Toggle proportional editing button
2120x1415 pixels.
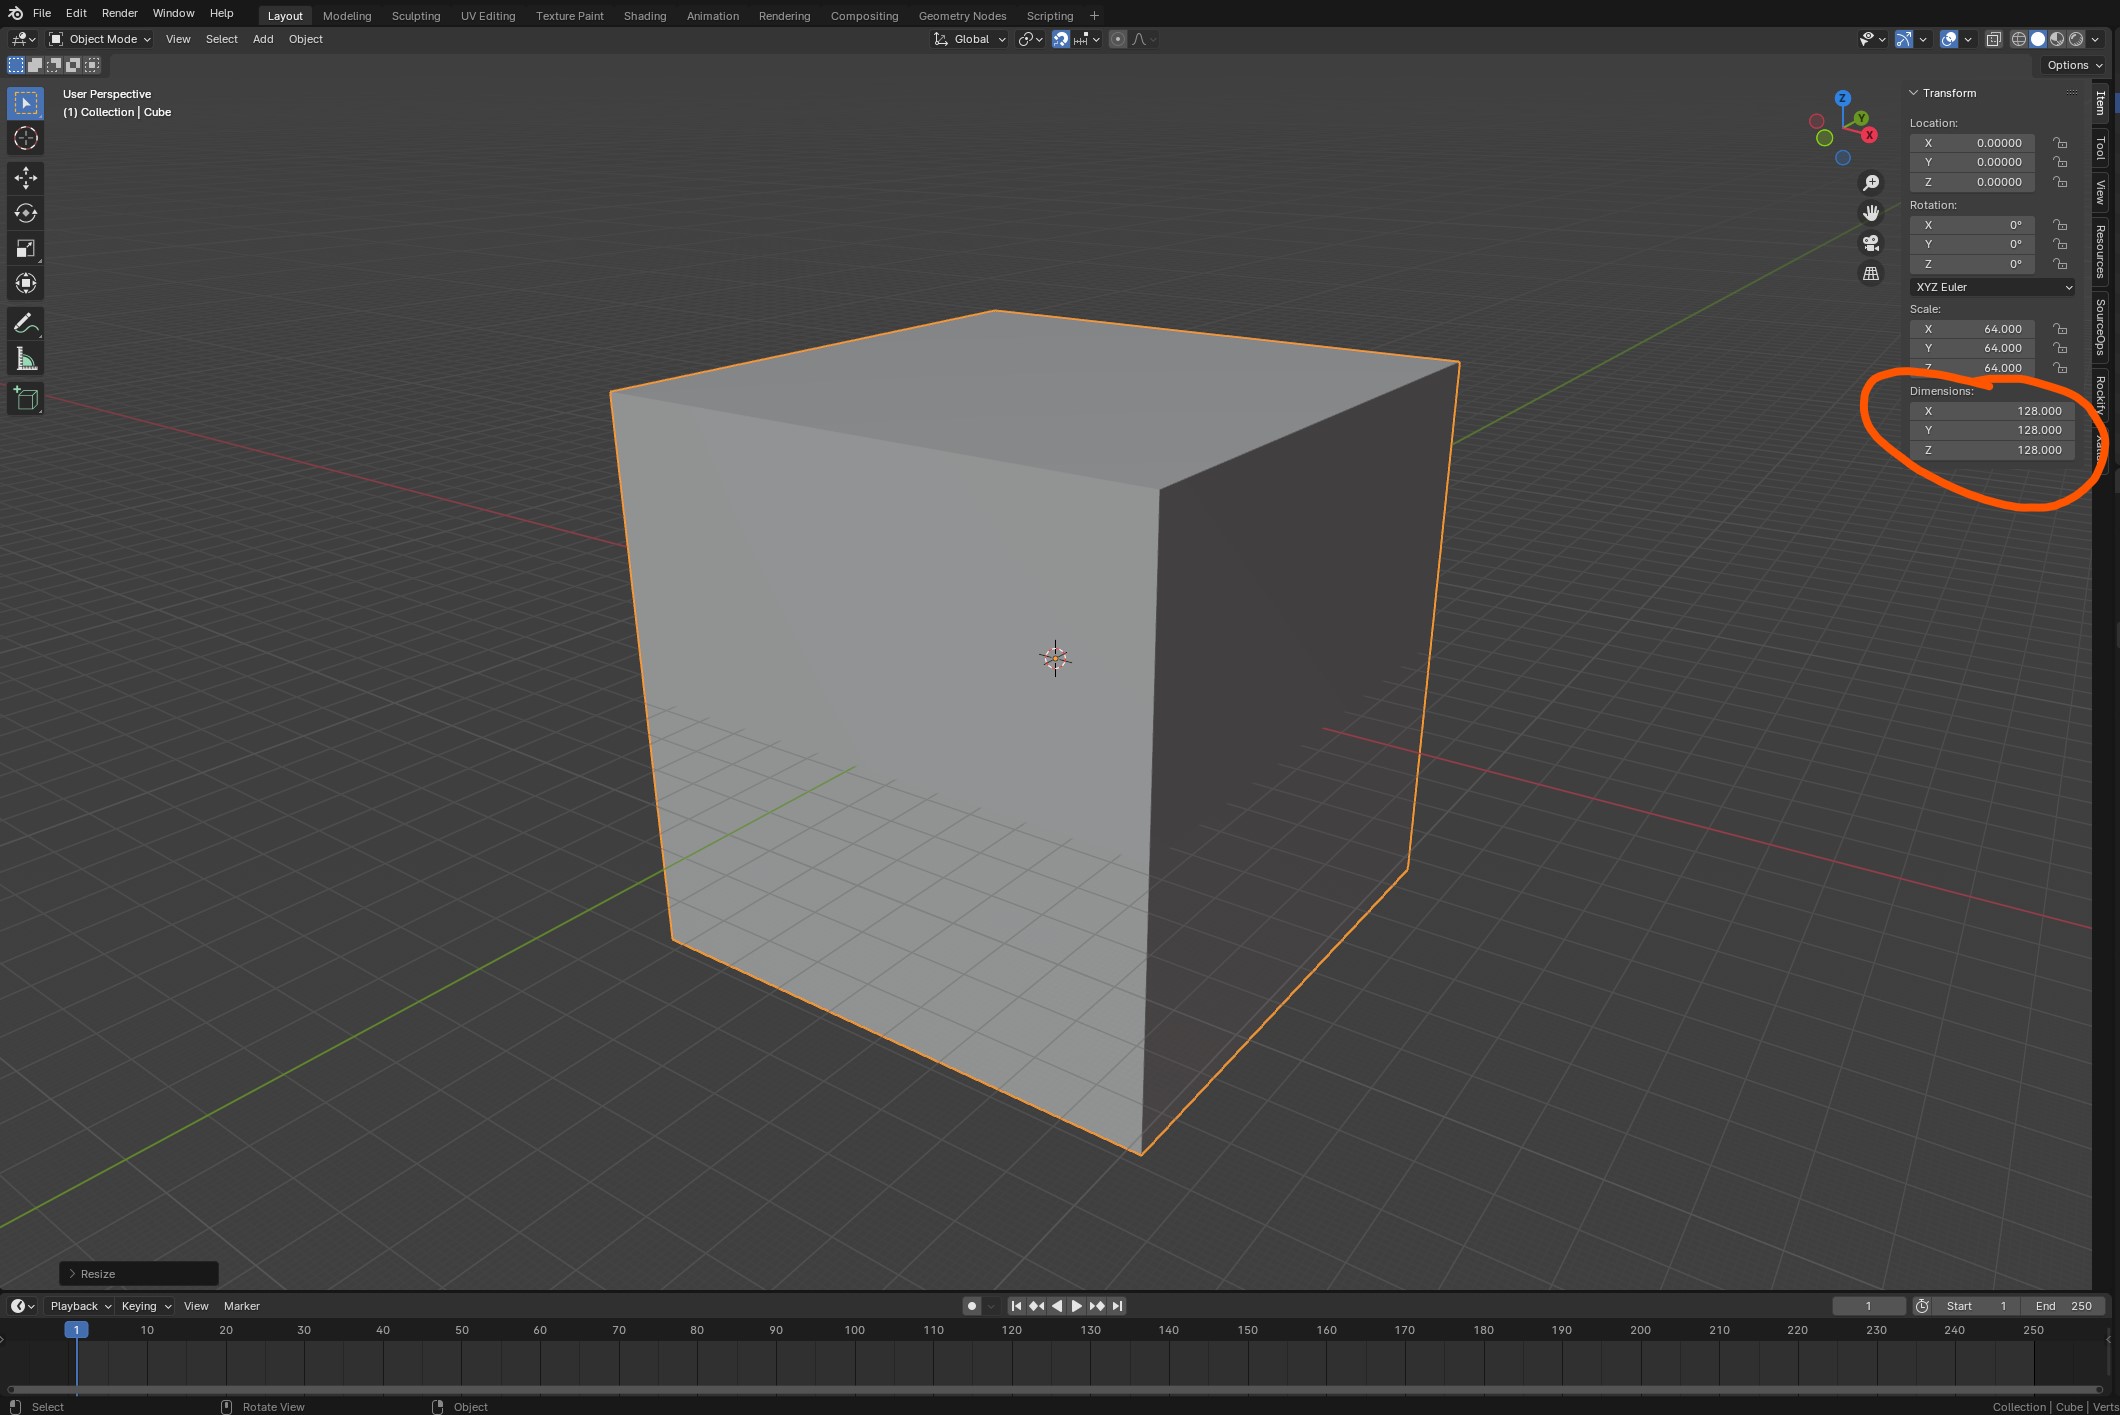pyautogui.click(x=1118, y=39)
